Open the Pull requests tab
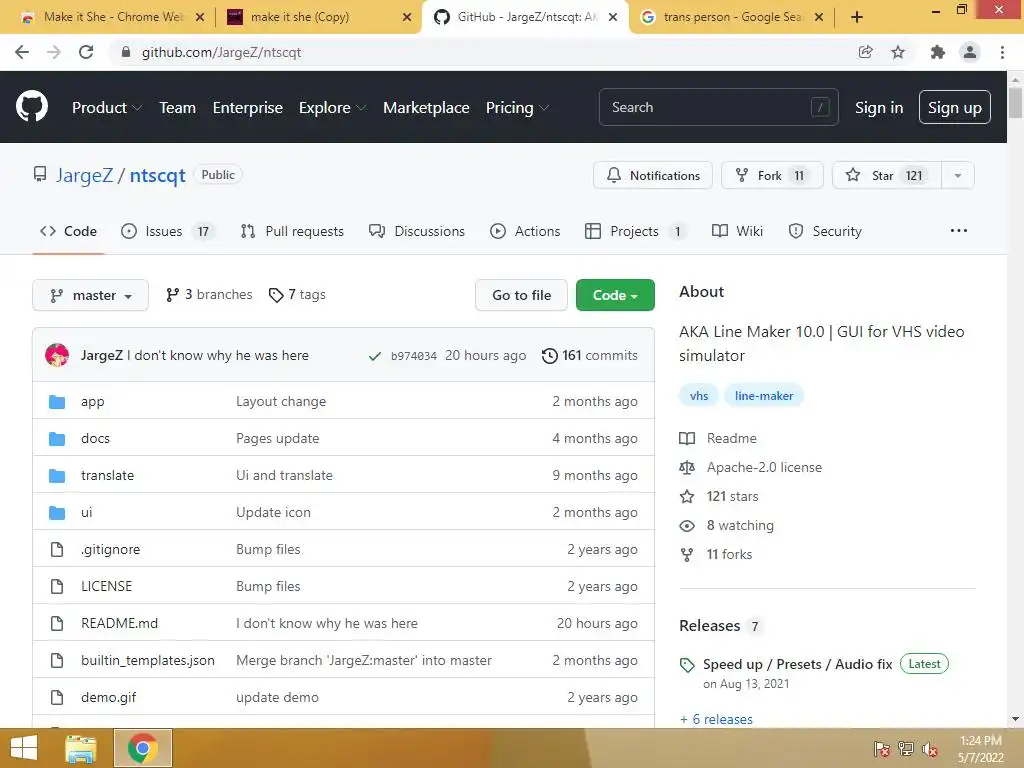Image resolution: width=1024 pixels, height=768 pixels. 291,231
